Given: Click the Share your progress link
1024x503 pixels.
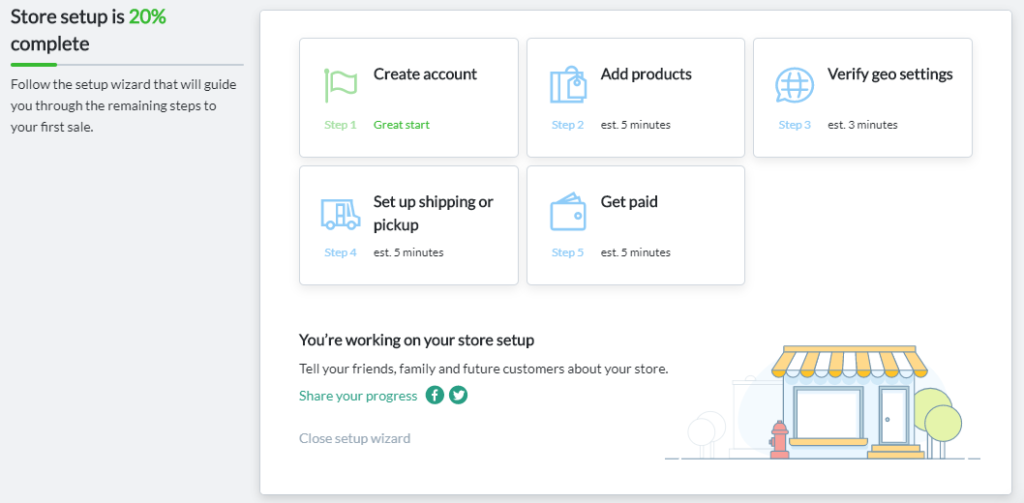Looking at the screenshot, I should (x=358, y=396).
